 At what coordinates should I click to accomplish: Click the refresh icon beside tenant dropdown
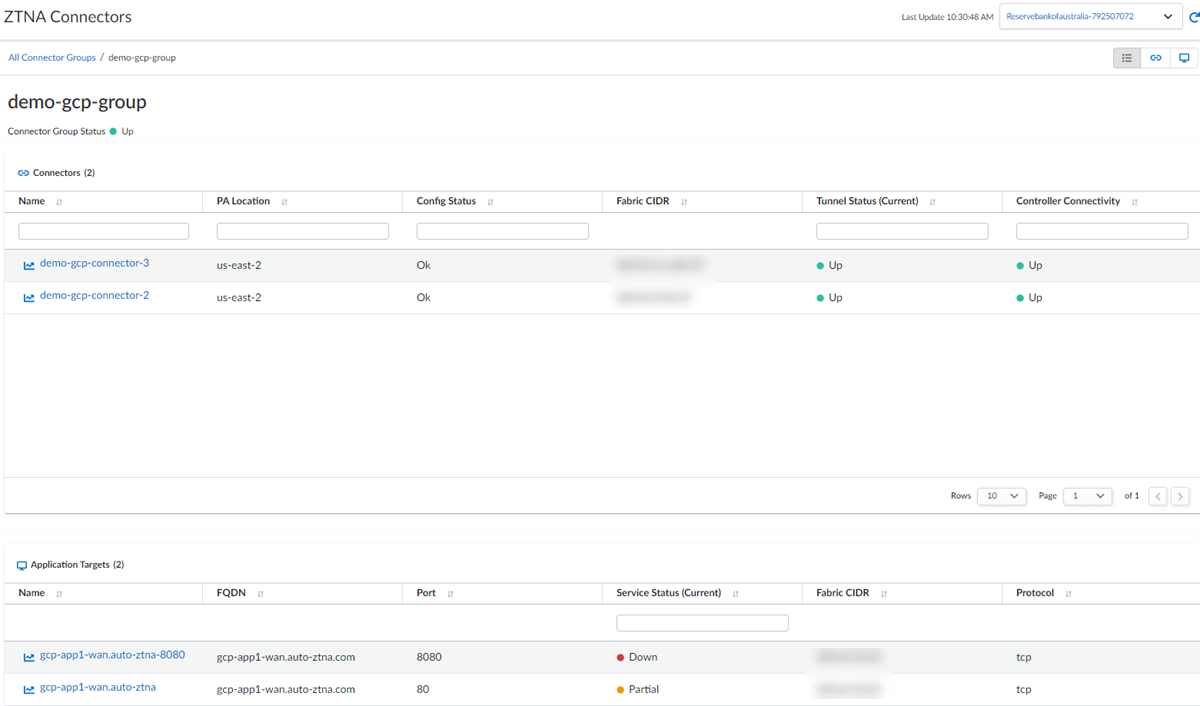1193,17
